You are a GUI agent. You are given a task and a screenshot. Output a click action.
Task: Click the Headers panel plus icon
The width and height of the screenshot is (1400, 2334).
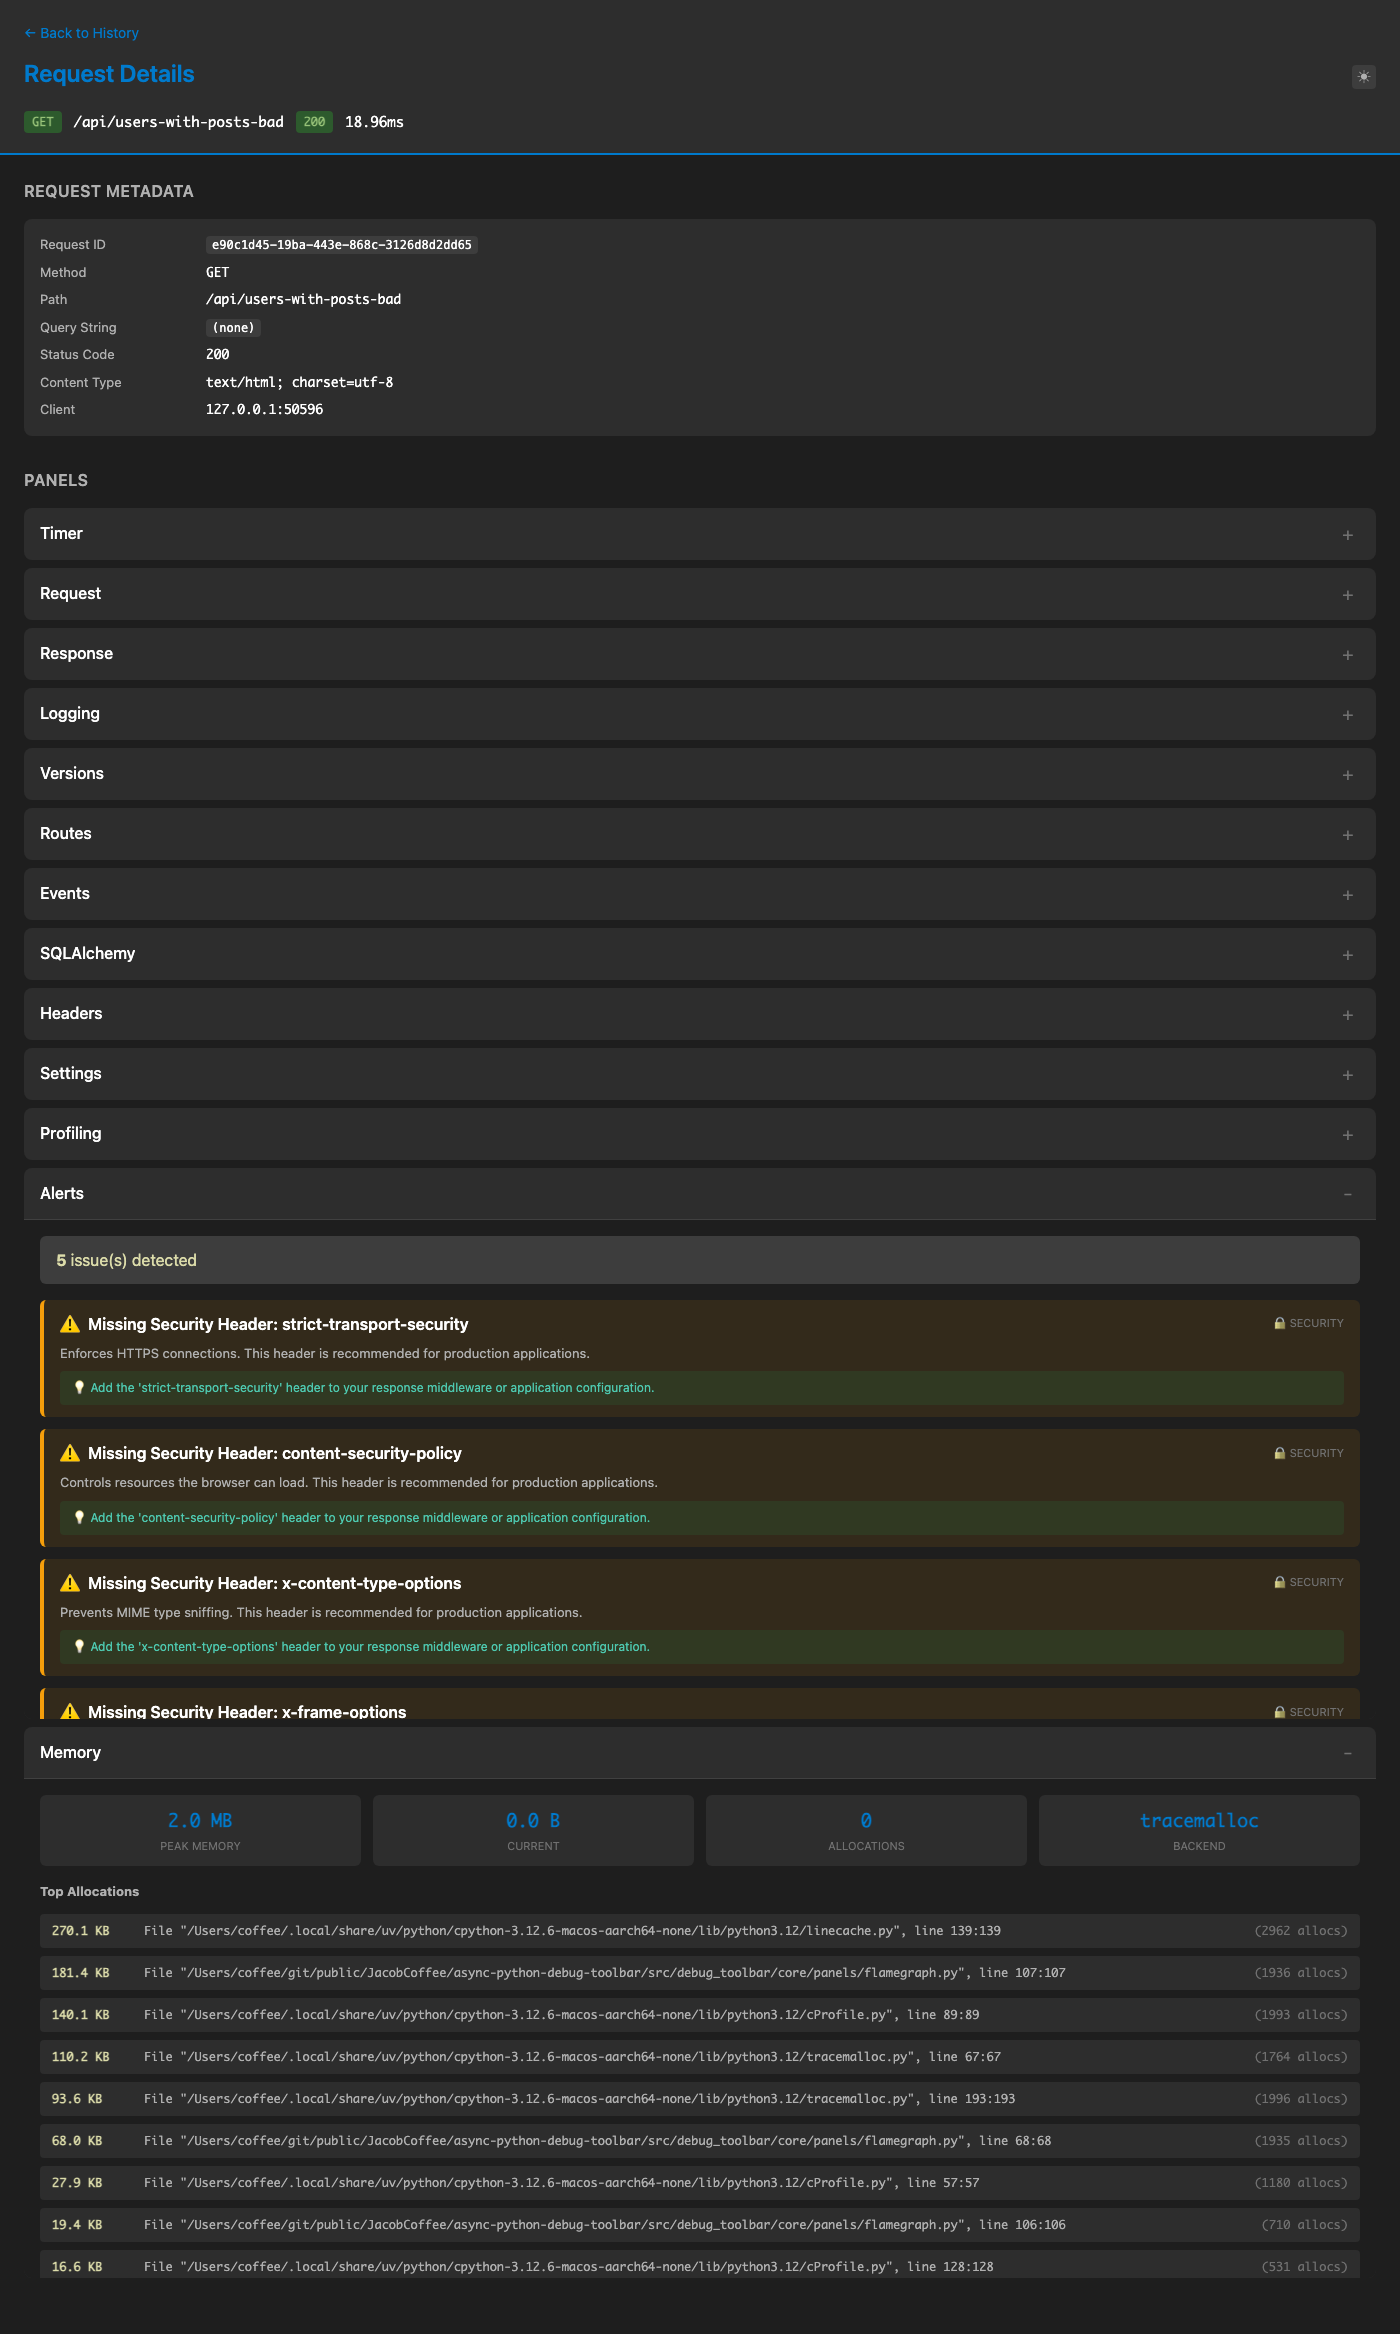pos(1347,1015)
